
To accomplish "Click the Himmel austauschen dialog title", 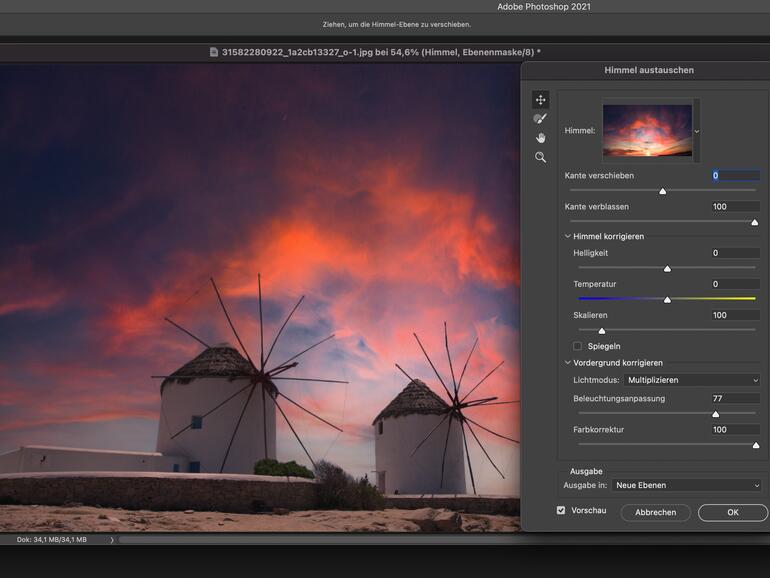I will pos(649,70).
